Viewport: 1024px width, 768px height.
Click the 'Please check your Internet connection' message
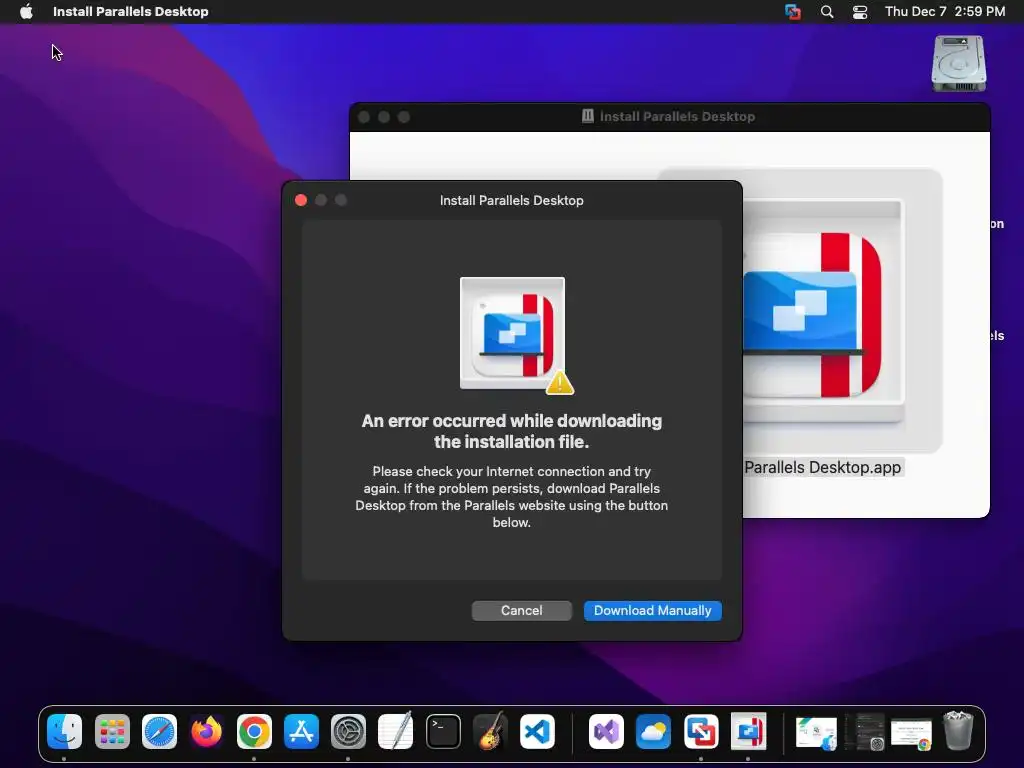(x=511, y=496)
